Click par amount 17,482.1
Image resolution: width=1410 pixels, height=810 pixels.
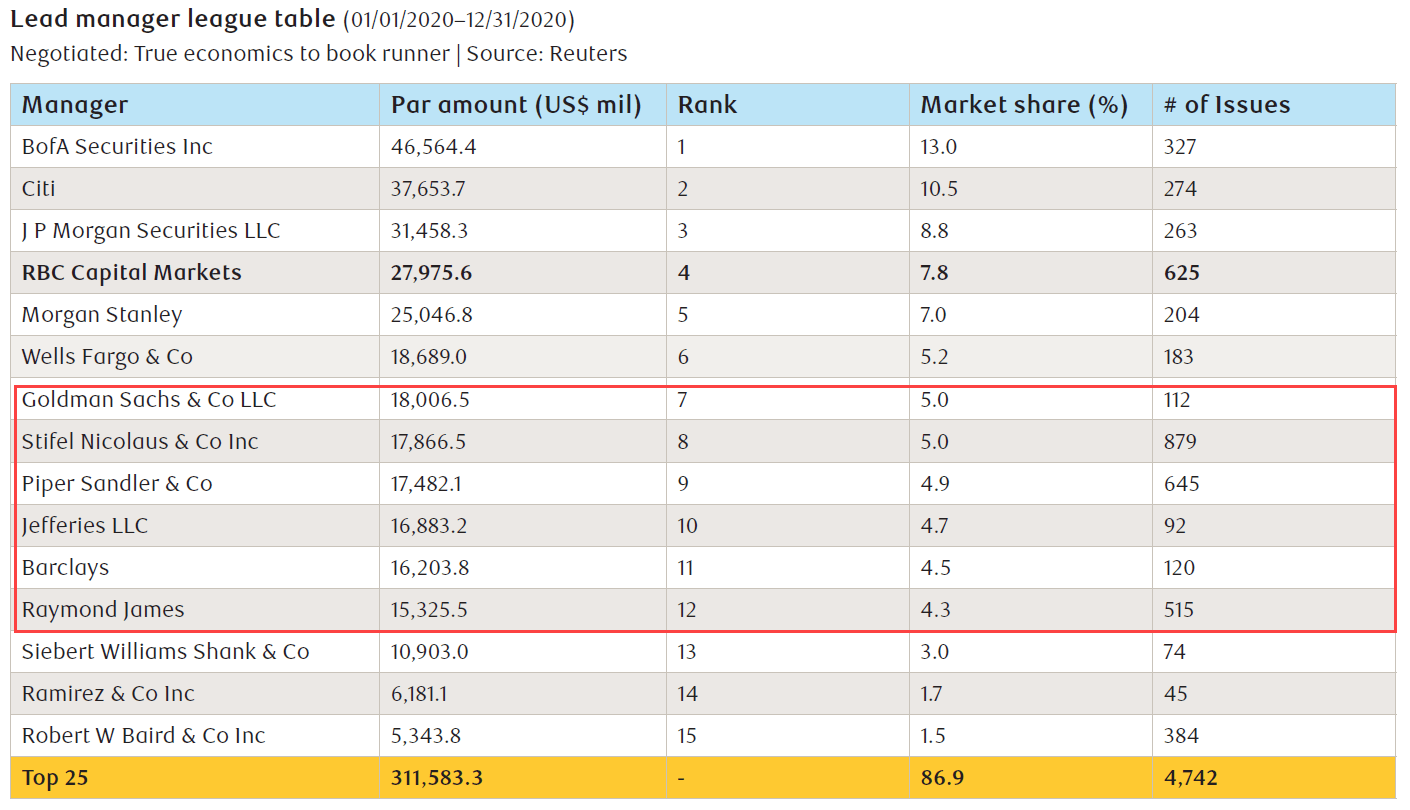click(x=428, y=484)
